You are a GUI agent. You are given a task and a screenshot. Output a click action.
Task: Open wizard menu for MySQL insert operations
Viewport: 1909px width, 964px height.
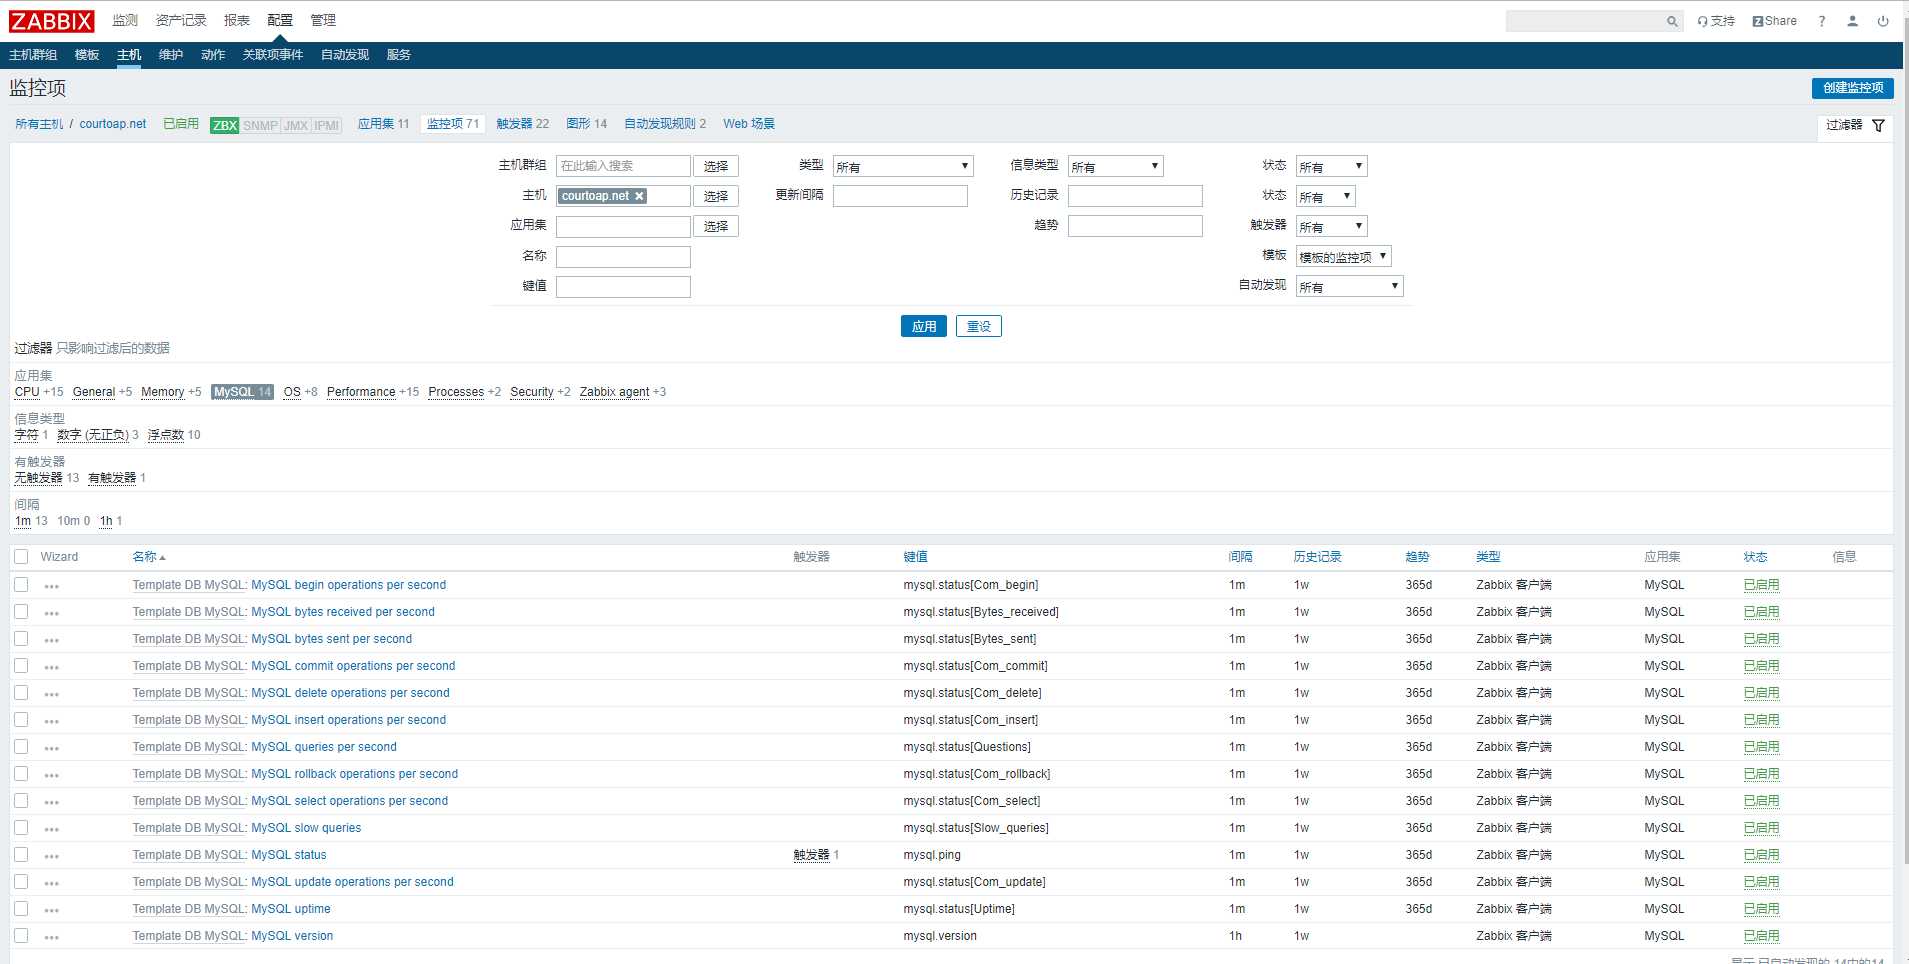point(52,721)
